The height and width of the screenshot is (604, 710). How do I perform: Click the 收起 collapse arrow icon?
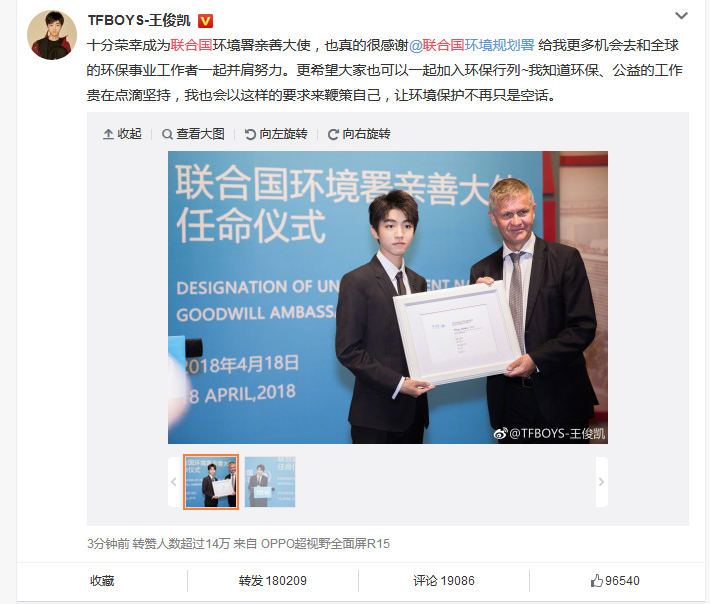click(108, 134)
